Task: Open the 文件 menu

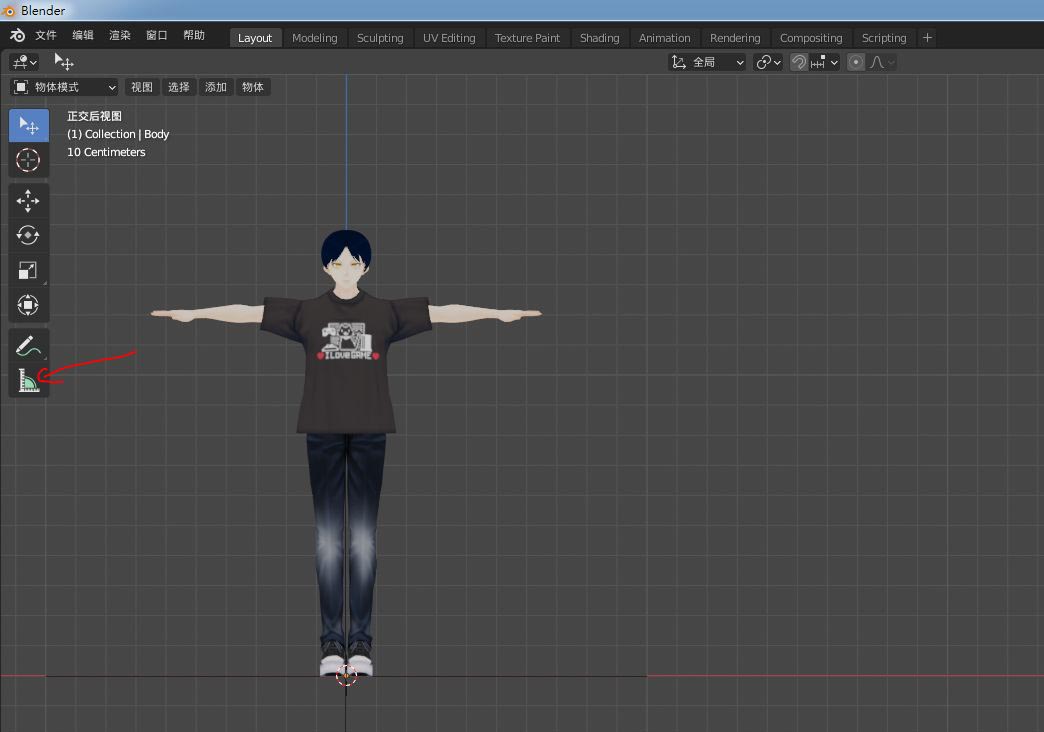Action: point(46,35)
